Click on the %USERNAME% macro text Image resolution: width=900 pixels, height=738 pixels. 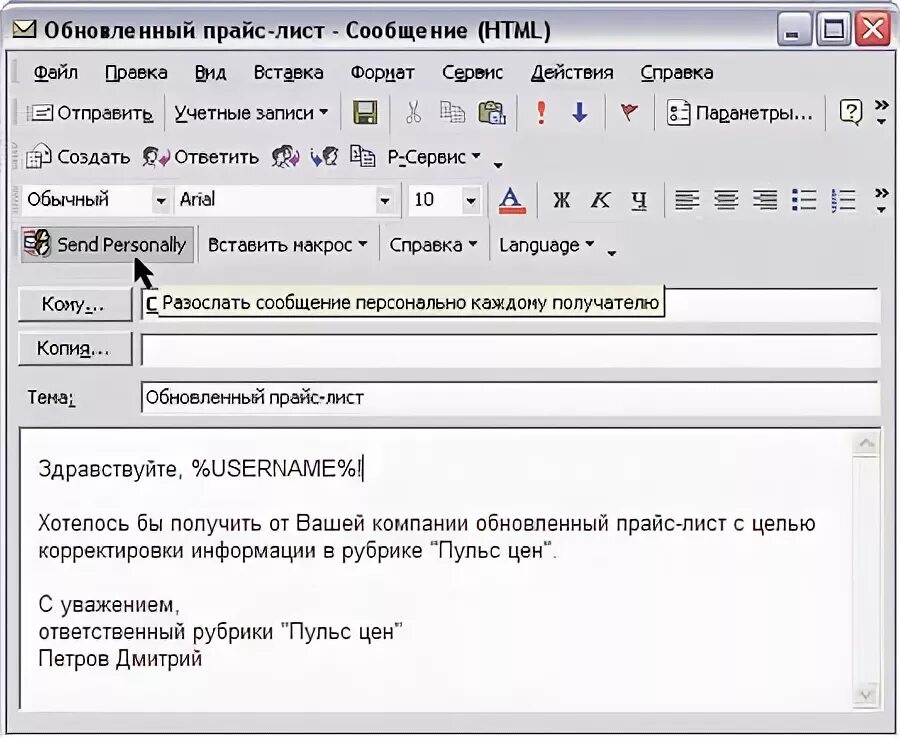pyautogui.click(x=274, y=469)
